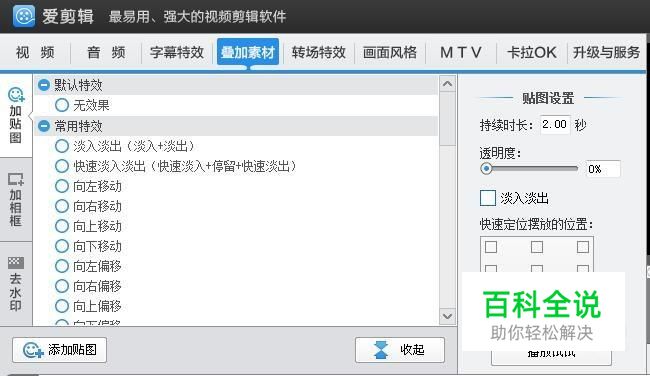Click the 爱剪辑 app logo icon
Viewport: 650px width, 376px height.
(24, 16)
